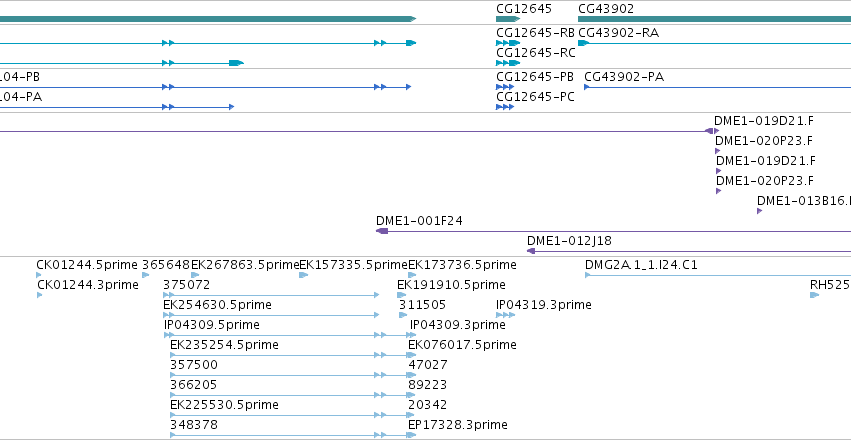Select the 357500 alignment label
The image size is (851, 440).
pos(194,365)
